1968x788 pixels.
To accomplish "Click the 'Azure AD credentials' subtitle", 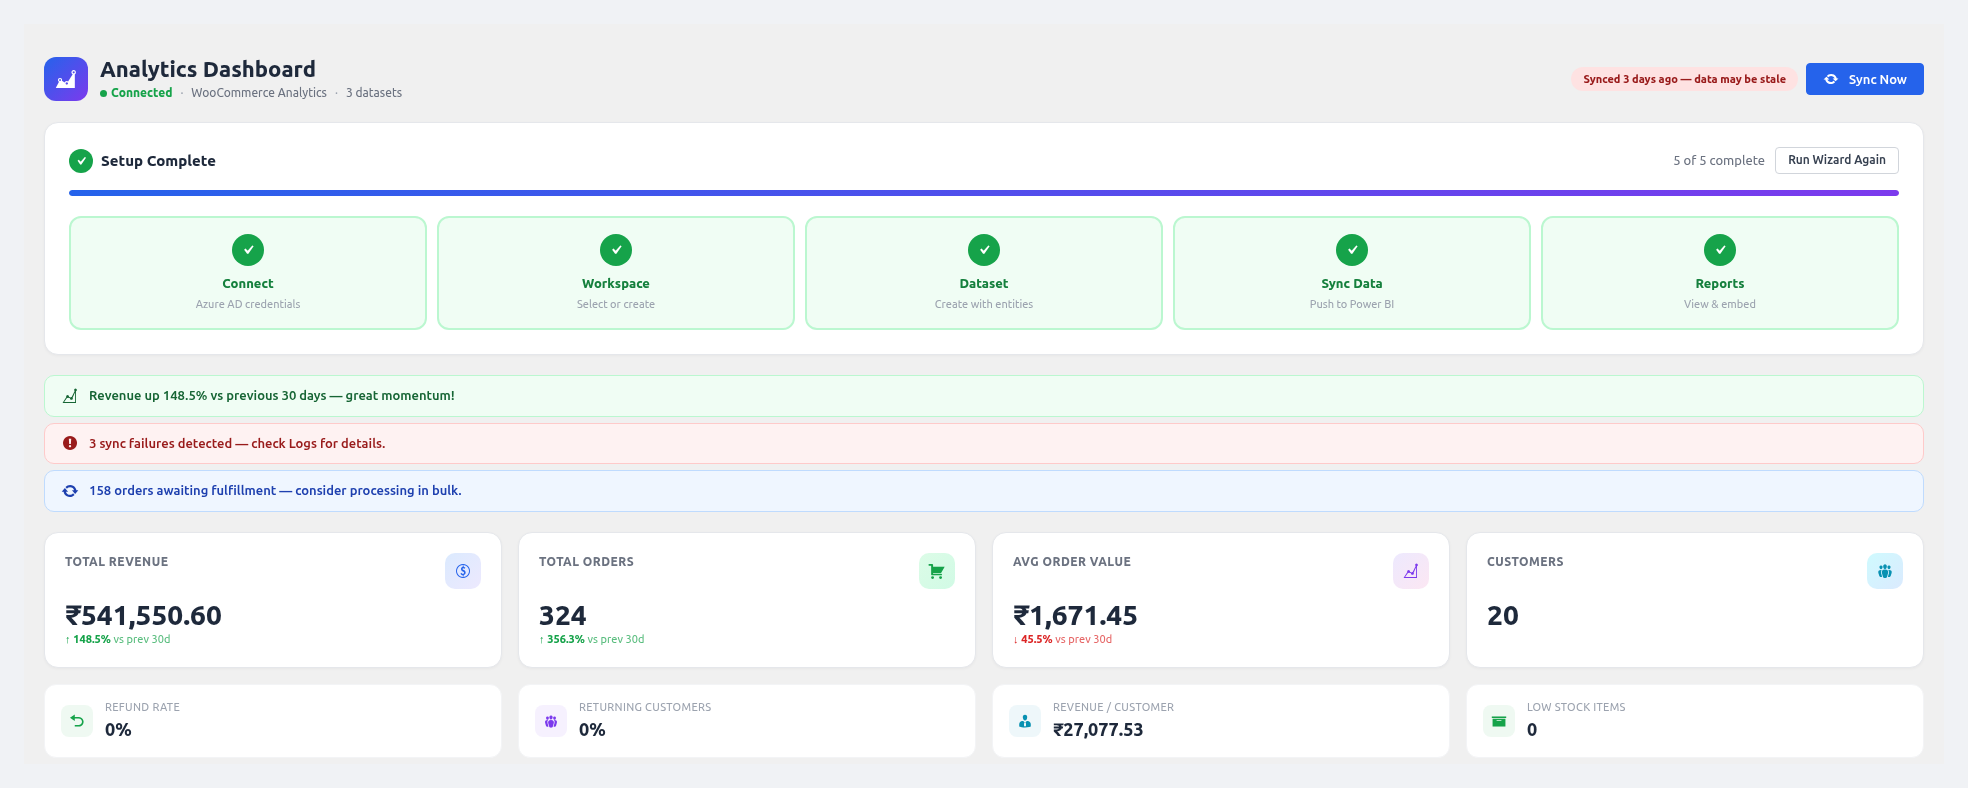I will [x=248, y=304].
